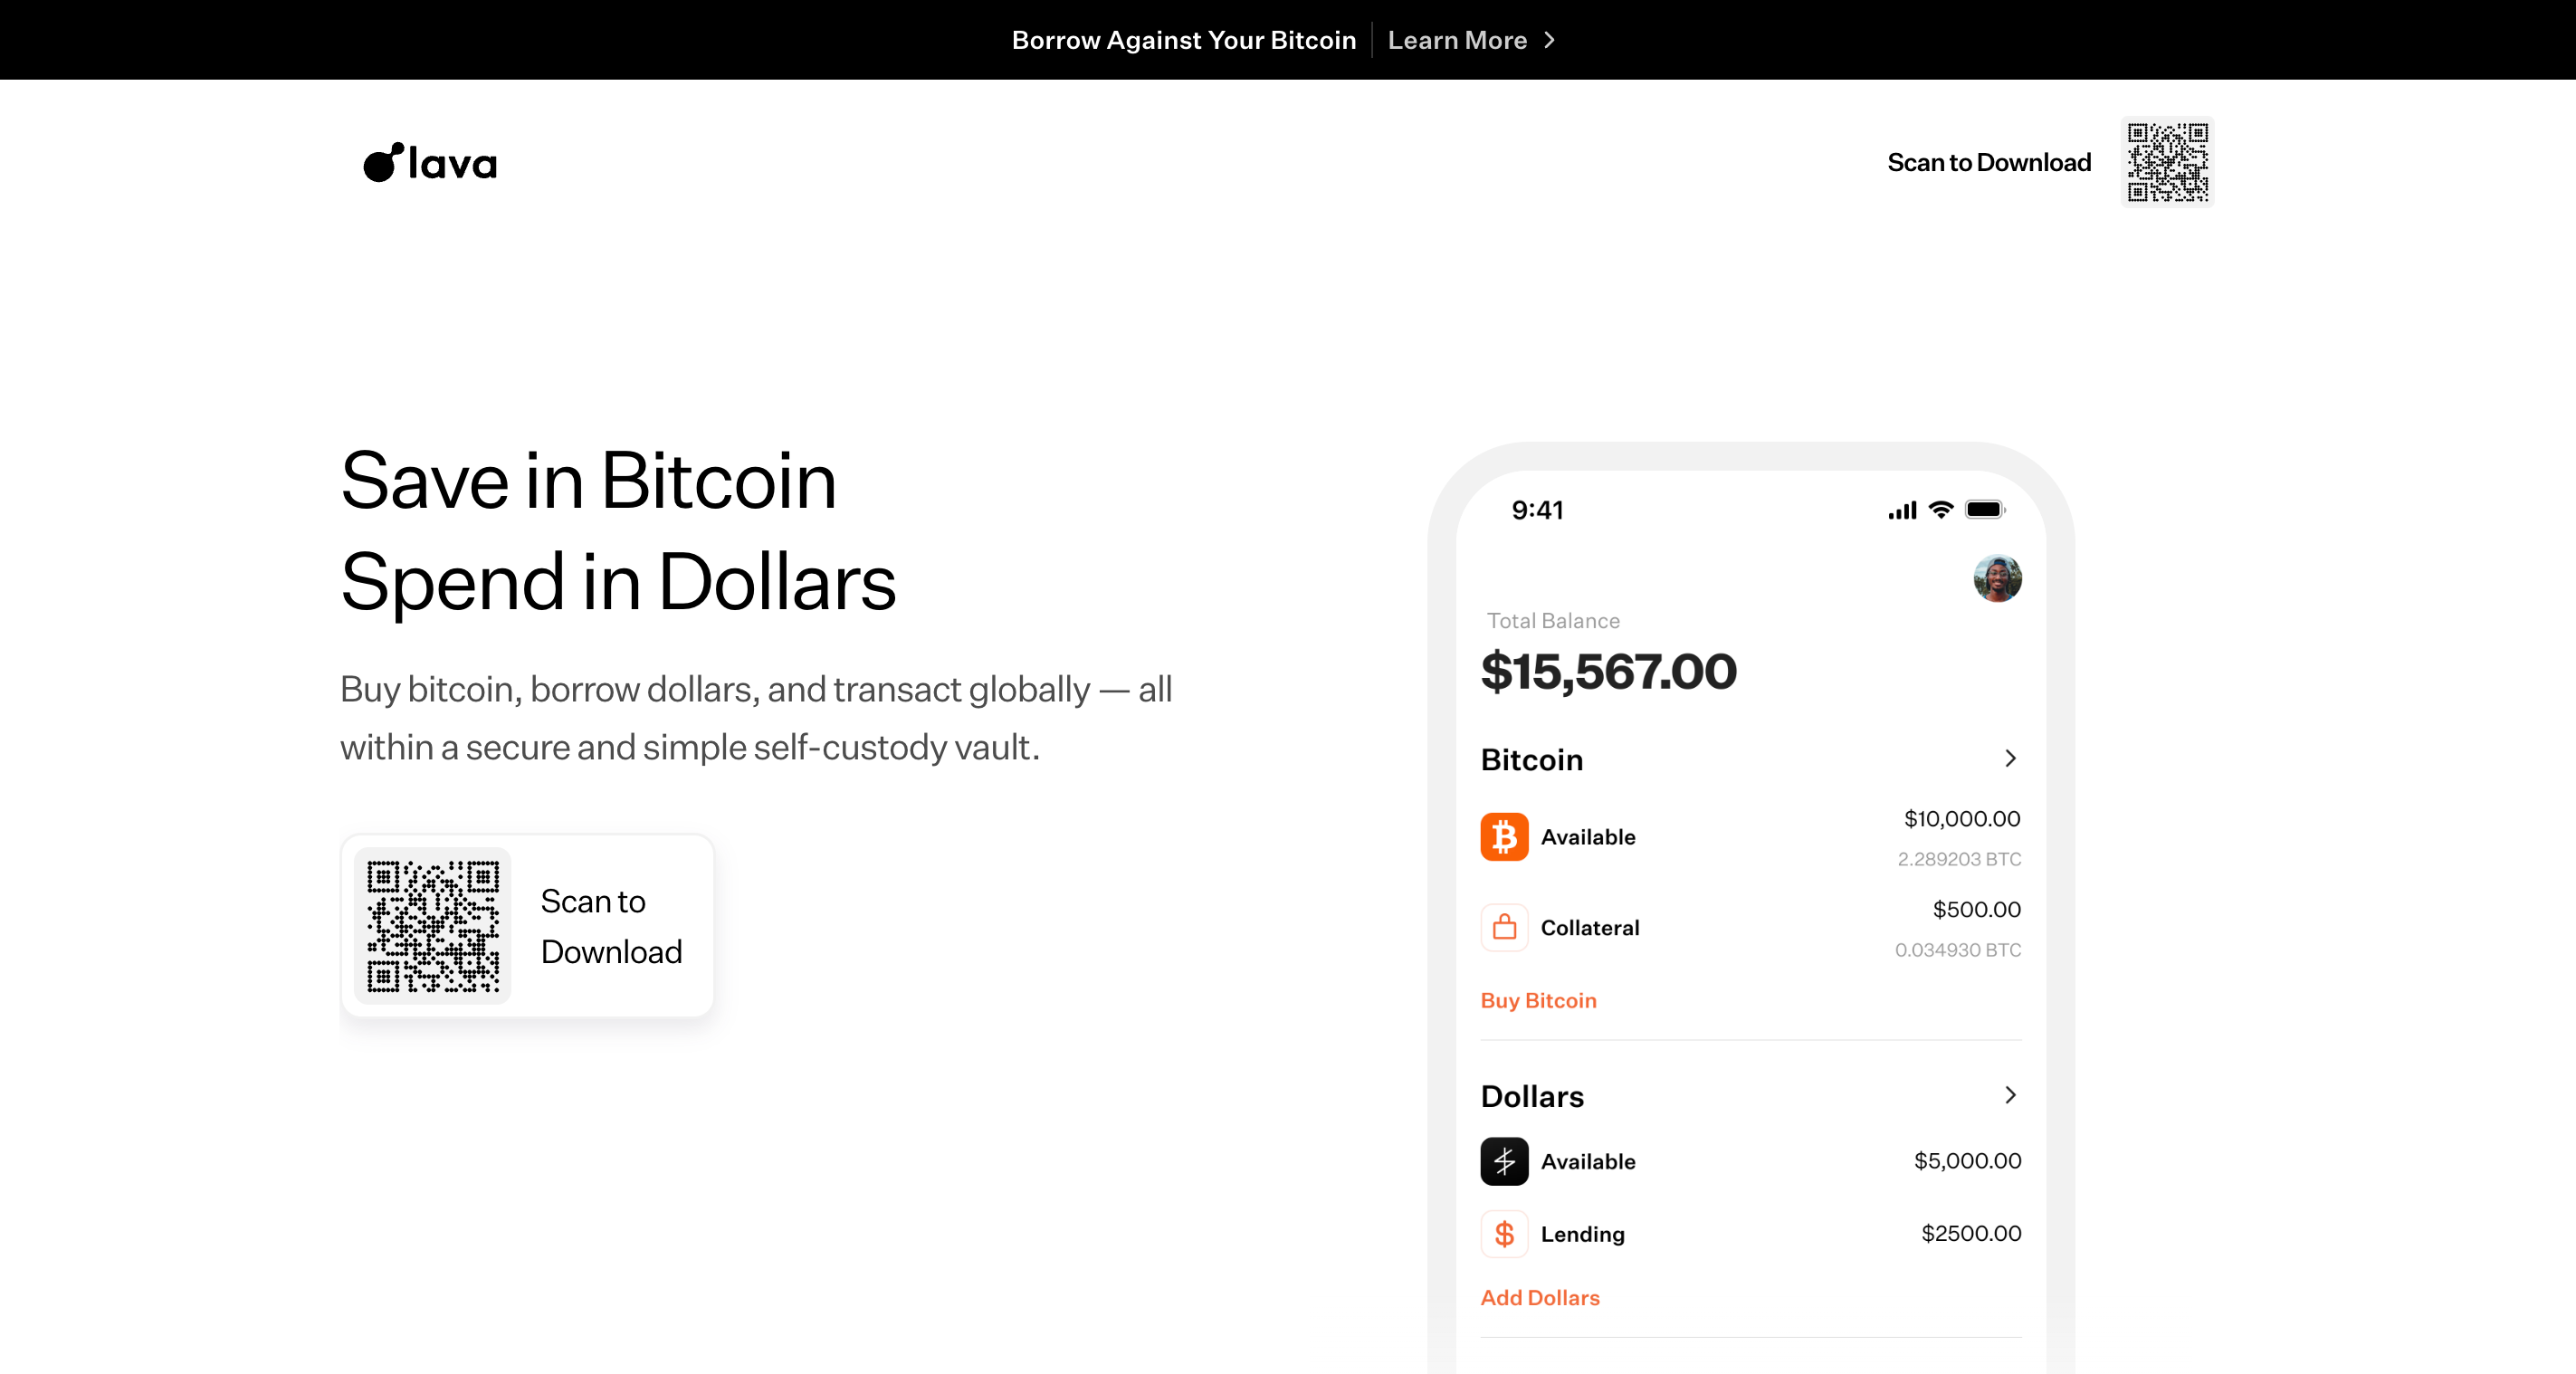Click Borrow Against Your Bitcoin banner text
2576x1374 pixels.
(1184, 40)
